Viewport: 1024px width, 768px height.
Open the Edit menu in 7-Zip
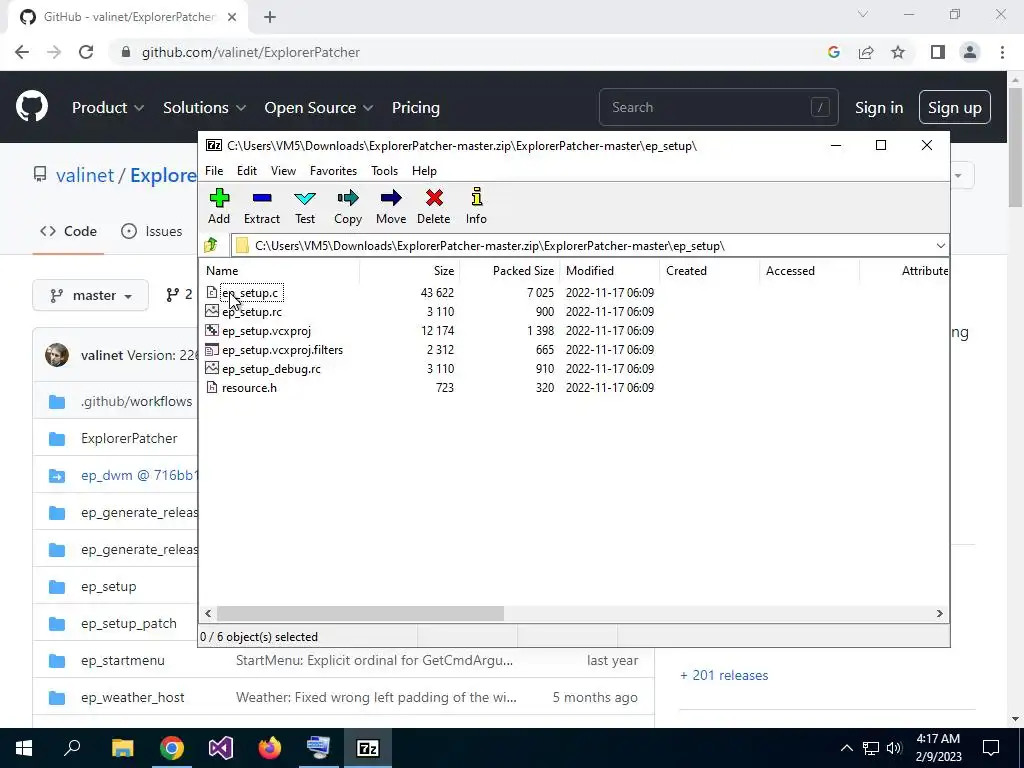point(247,170)
